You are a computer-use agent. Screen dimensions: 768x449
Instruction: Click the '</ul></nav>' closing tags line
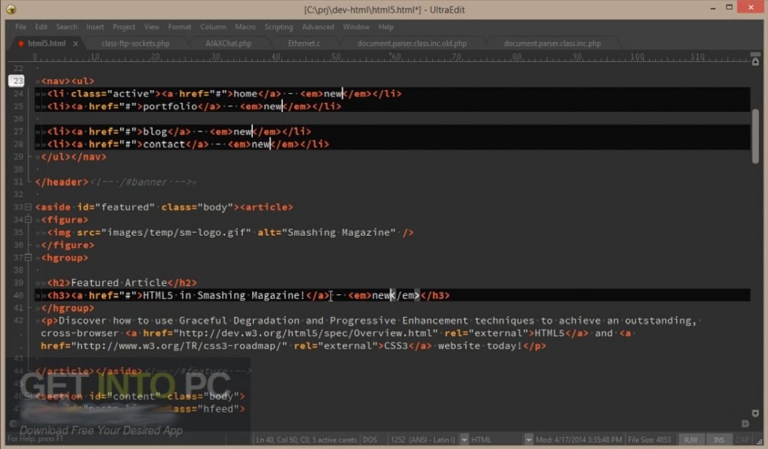click(73, 157)
